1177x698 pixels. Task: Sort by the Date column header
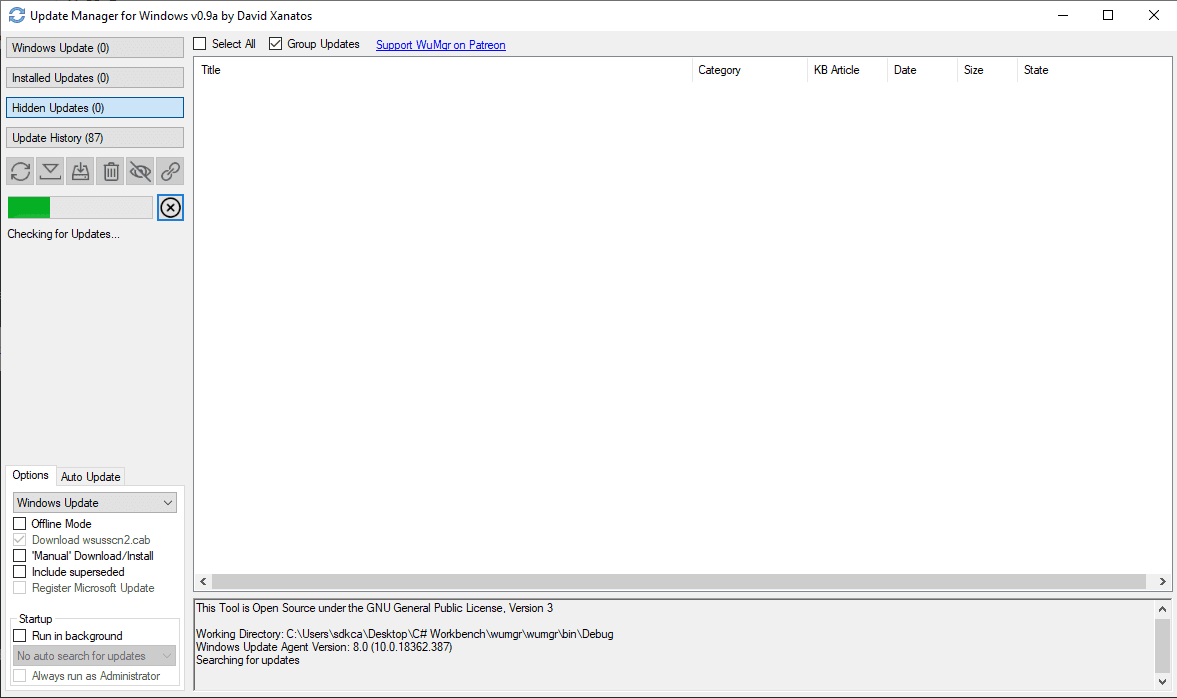(923, 70)
